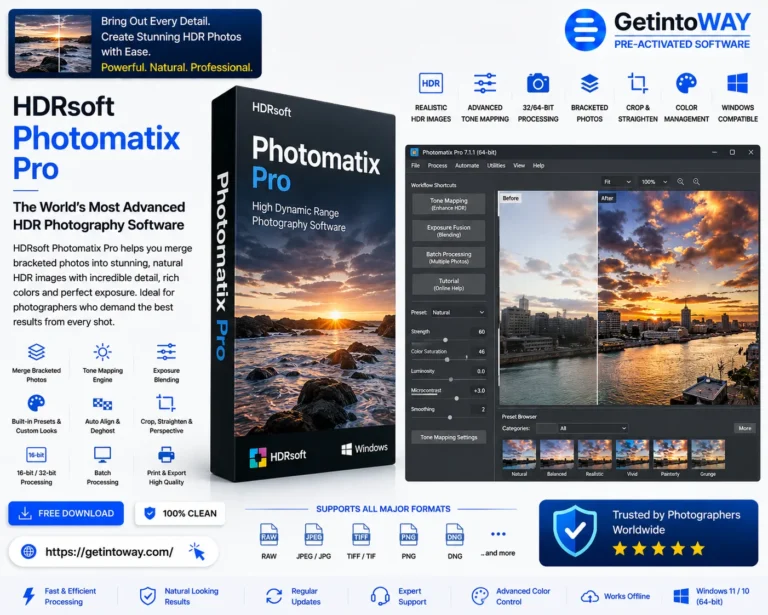Click the Print & Export printer icon

click(166, 455)
